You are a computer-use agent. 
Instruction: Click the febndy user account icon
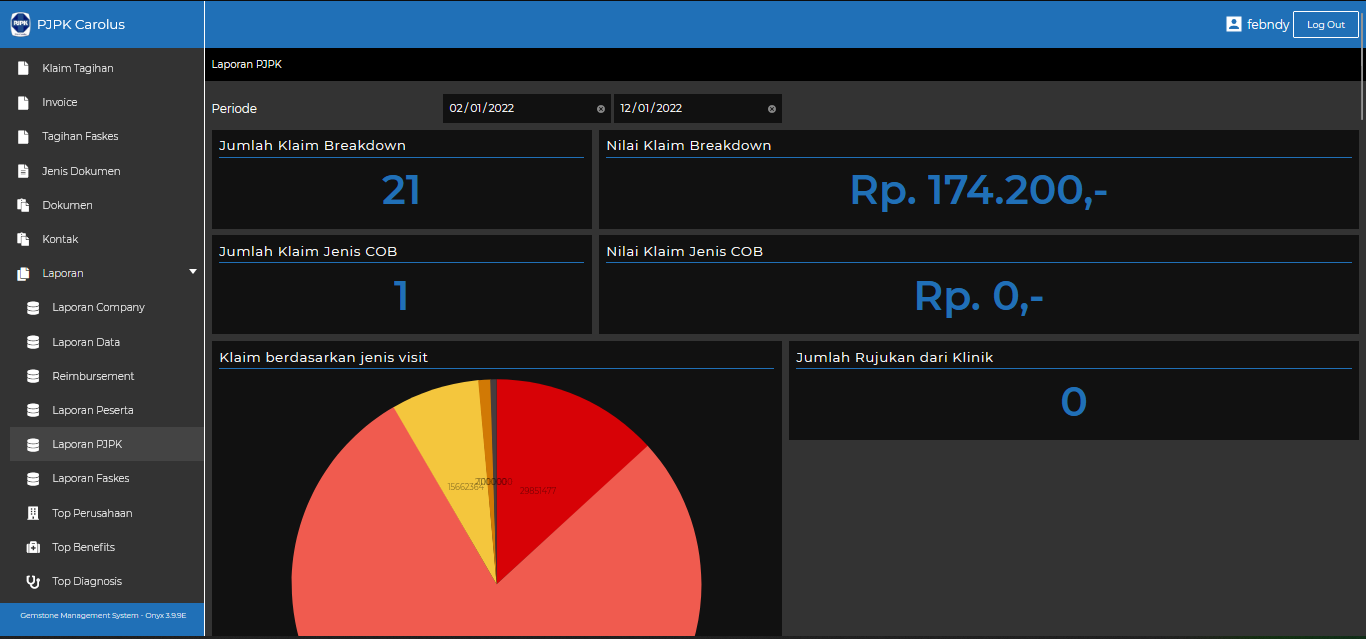tap(1233, 24)
